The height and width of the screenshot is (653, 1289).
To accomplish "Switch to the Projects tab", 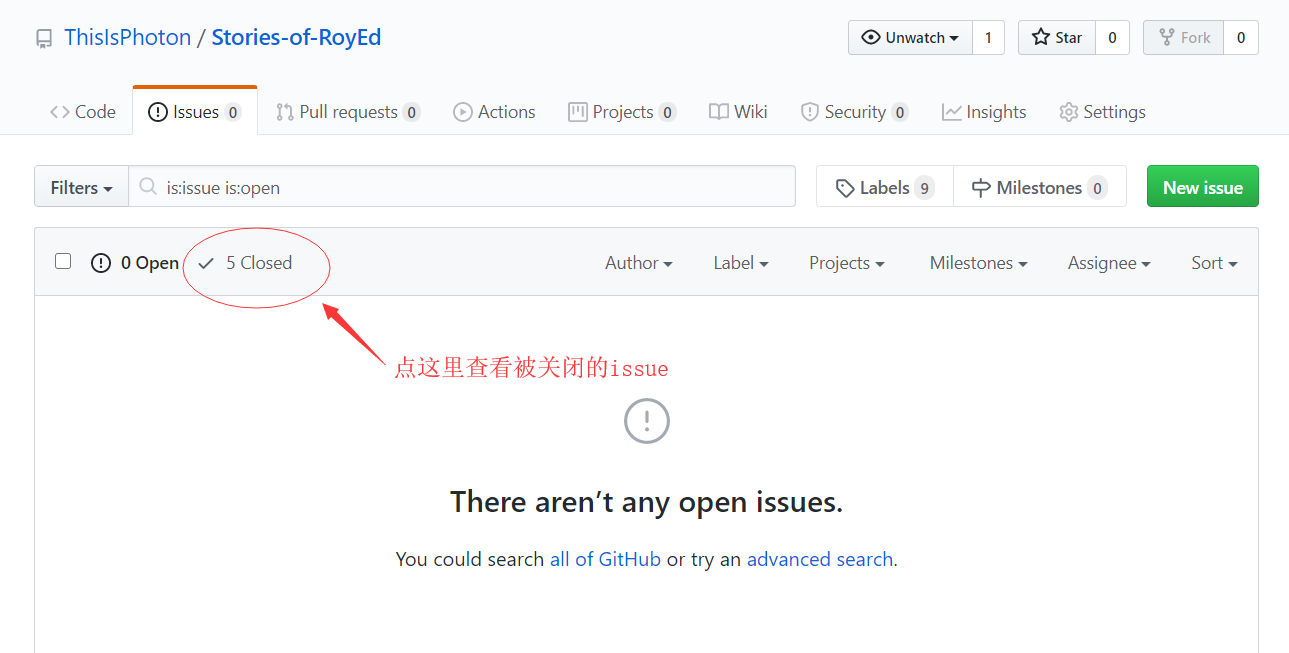I will [x=622, y=112].
